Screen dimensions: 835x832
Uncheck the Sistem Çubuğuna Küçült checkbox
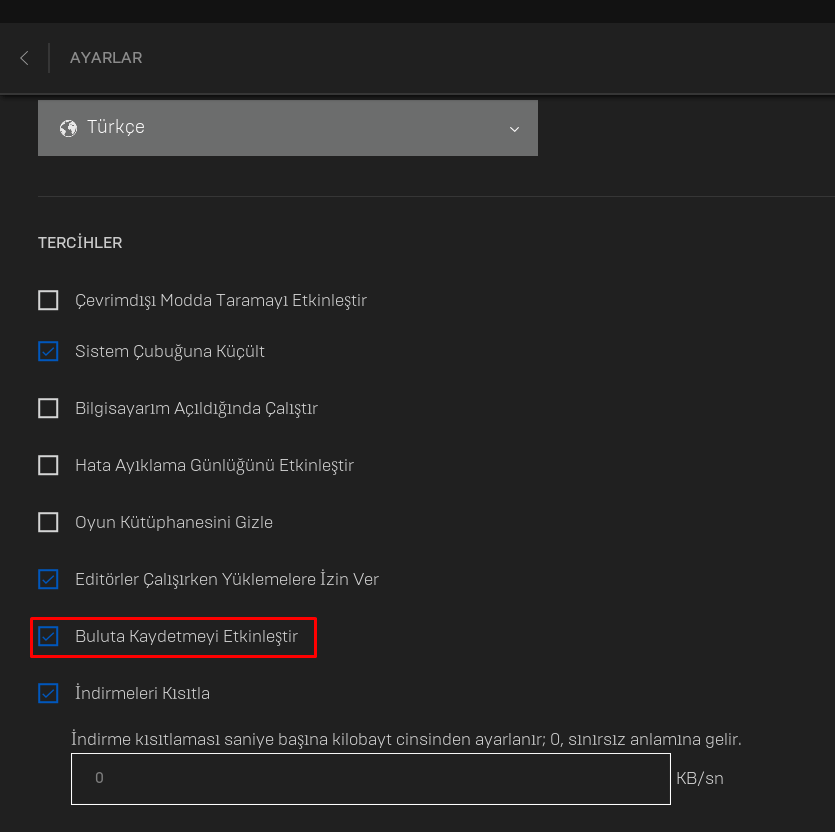pyautogui.click(x=48, y=351)
